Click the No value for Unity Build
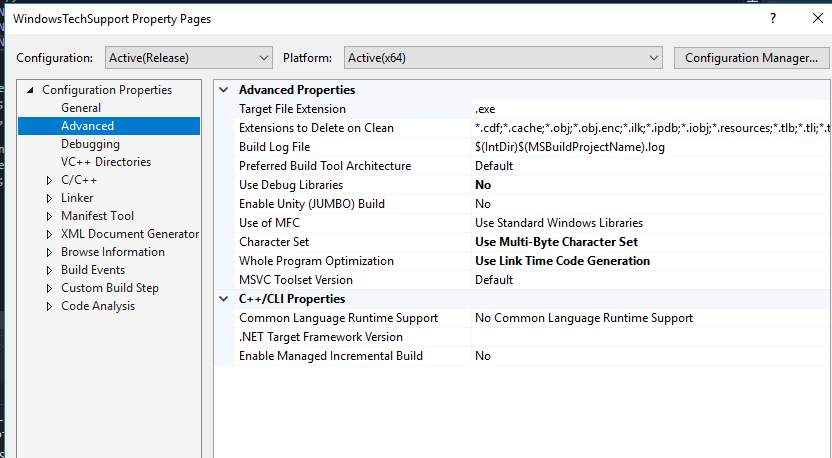 tap(483, 204)
